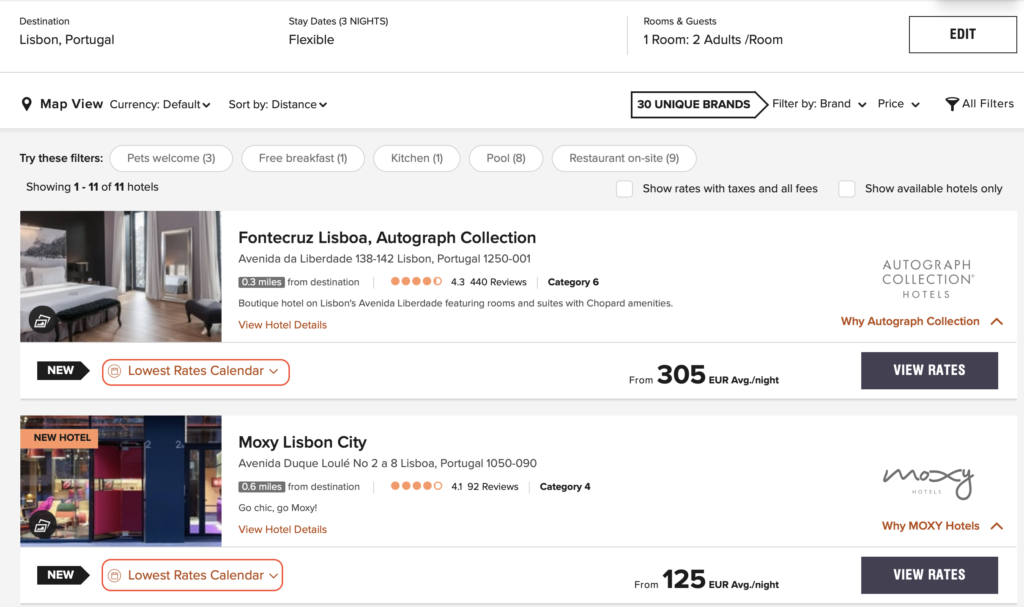The image size is (1024, 607).
Task: Open photo gallery icon on Moxy Lisbon image
Action: [x=41, y=525]
